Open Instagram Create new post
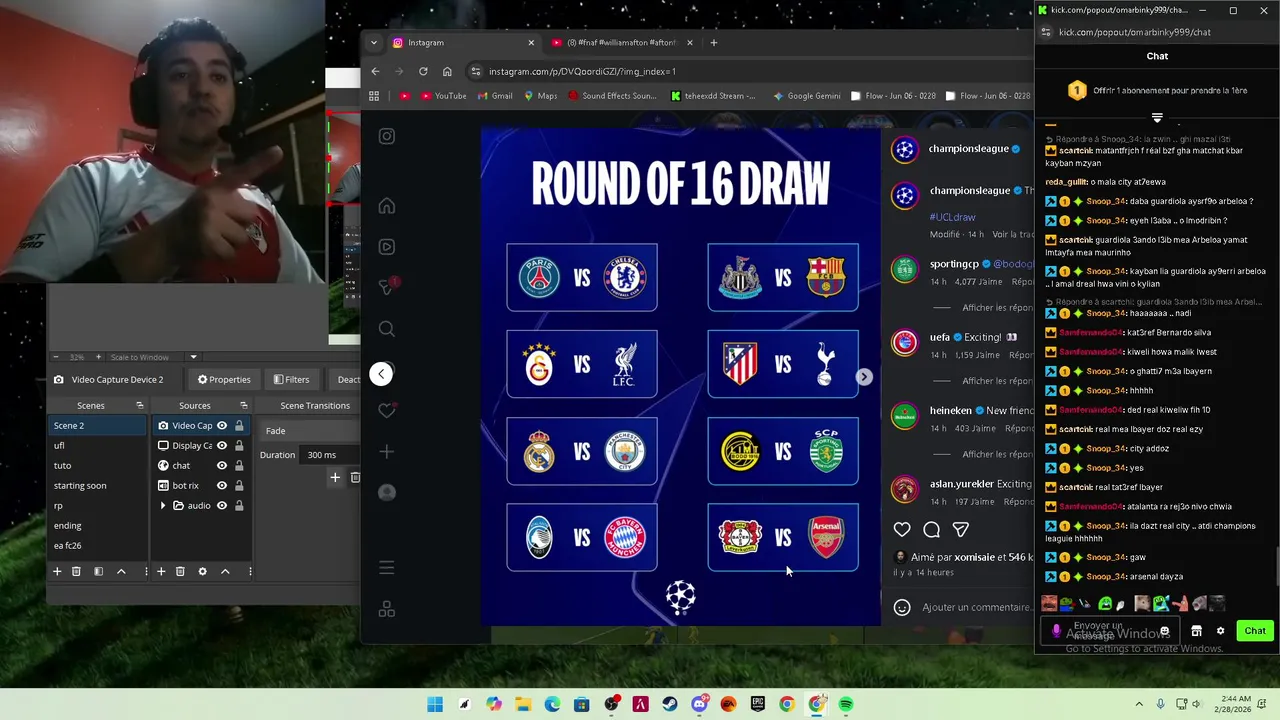Viewport: 1280px width, 720px height. pyautogui.click(x=387, y=452)
